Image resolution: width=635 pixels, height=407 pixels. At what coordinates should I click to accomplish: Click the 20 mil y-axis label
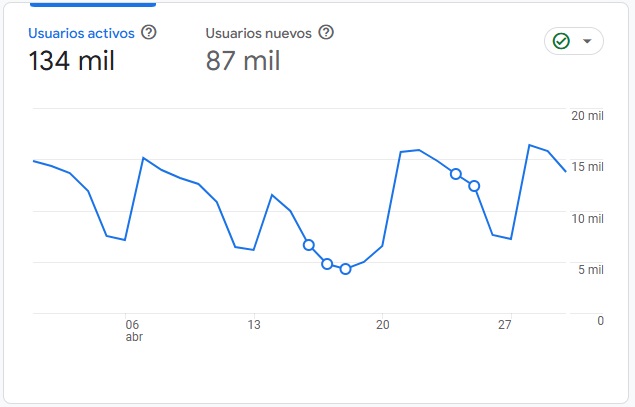(588, 116)
